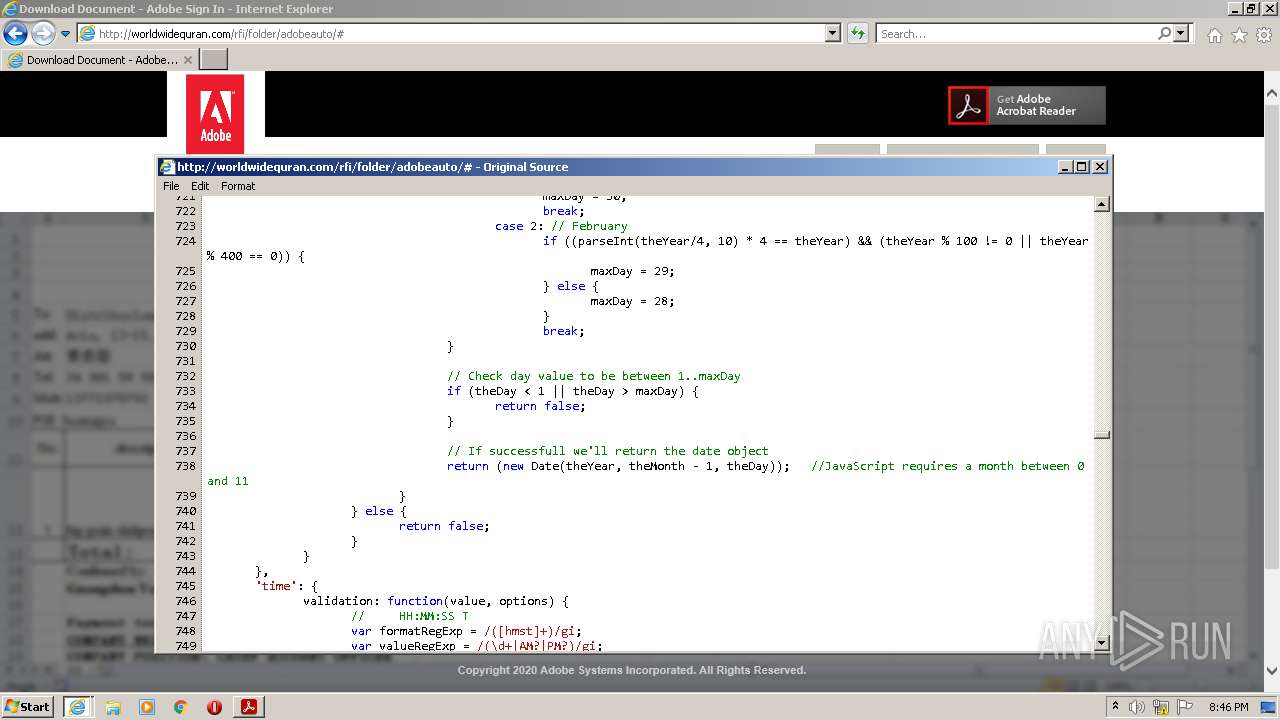Click the '// Check day value' comment

[x=594, y=376]
